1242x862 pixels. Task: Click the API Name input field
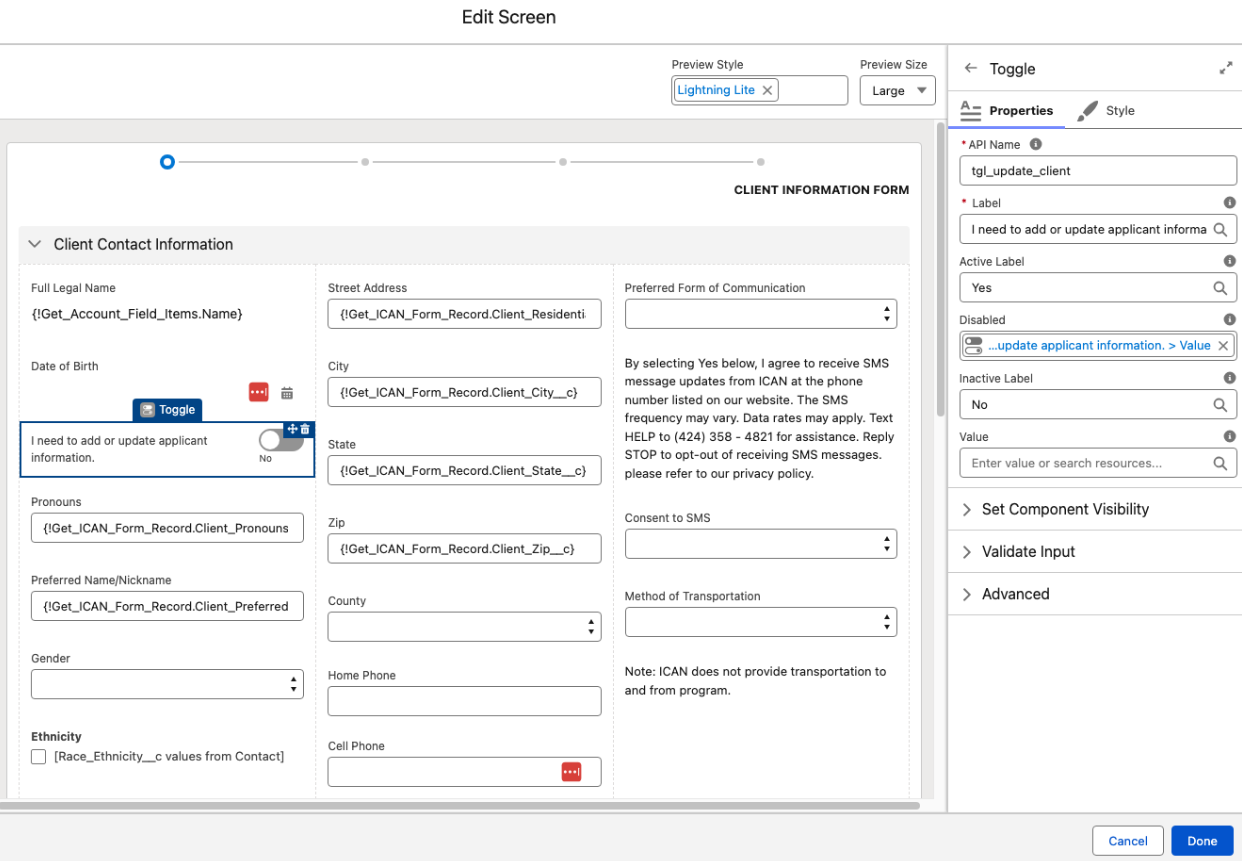[x=1098, y=171]
